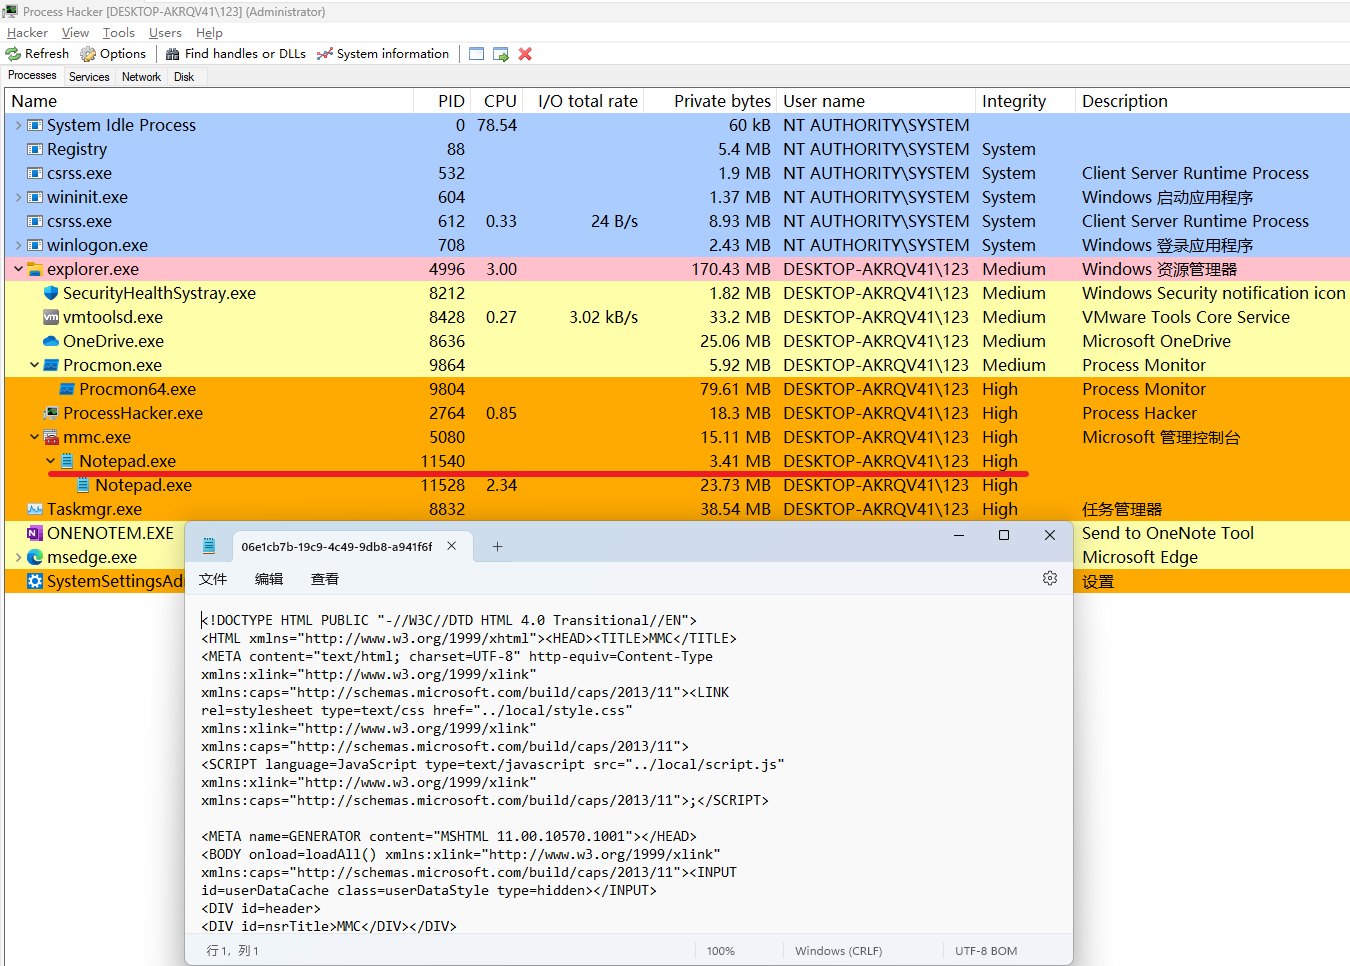
Task: Close the 06e1cb7b Notepad tab
Action: point(452,546)
